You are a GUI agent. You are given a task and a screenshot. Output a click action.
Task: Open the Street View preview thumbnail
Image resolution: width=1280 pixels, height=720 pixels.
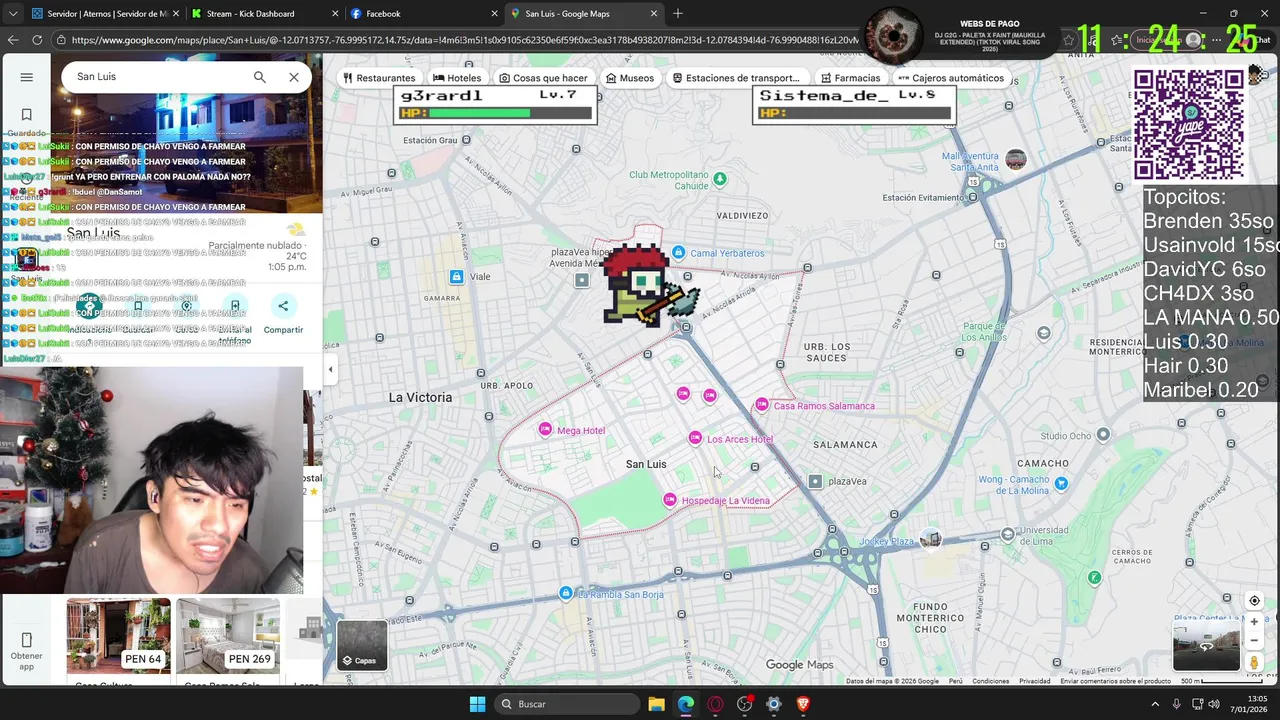pyautogui.click(x=1206, y=645)
